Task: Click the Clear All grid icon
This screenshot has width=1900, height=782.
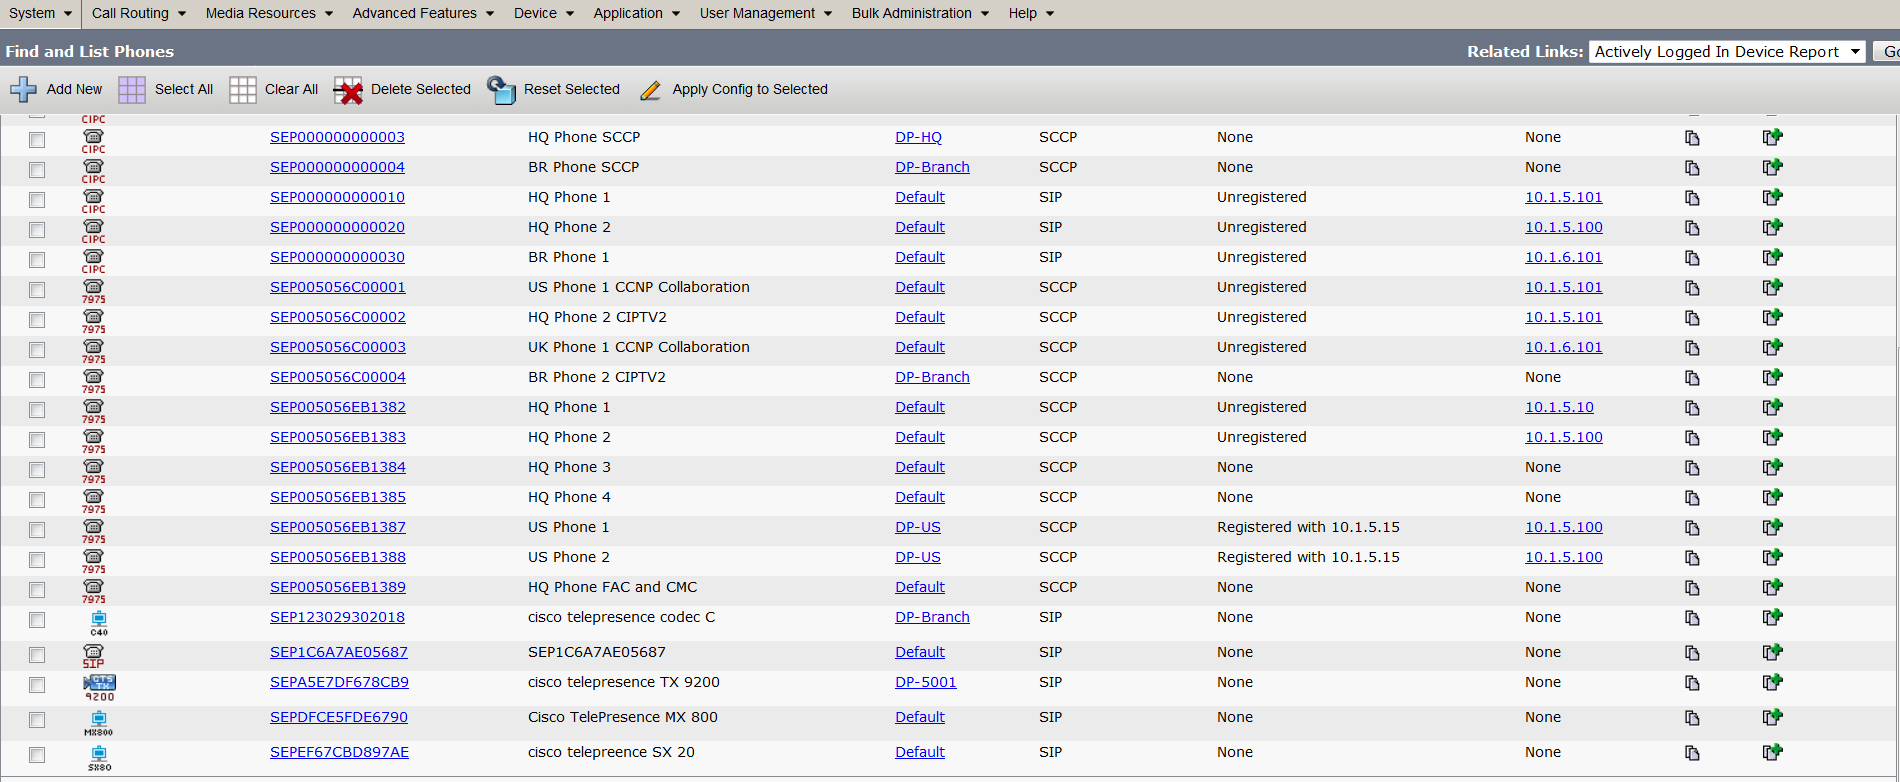Action: [x=243, y=90]
